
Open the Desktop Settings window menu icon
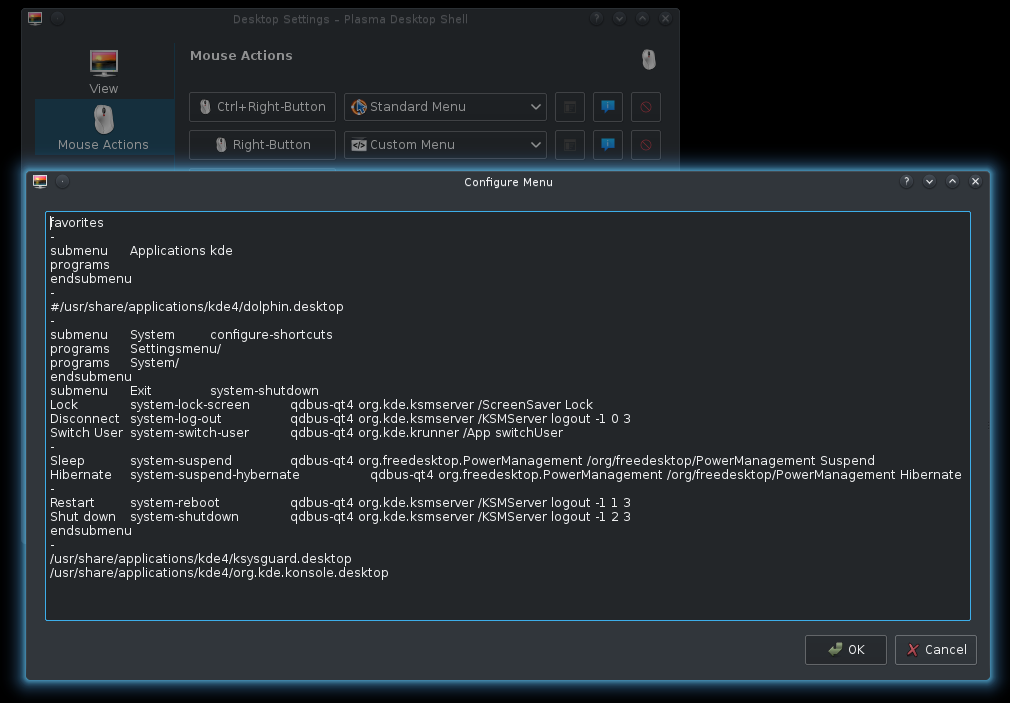point(35,19)
